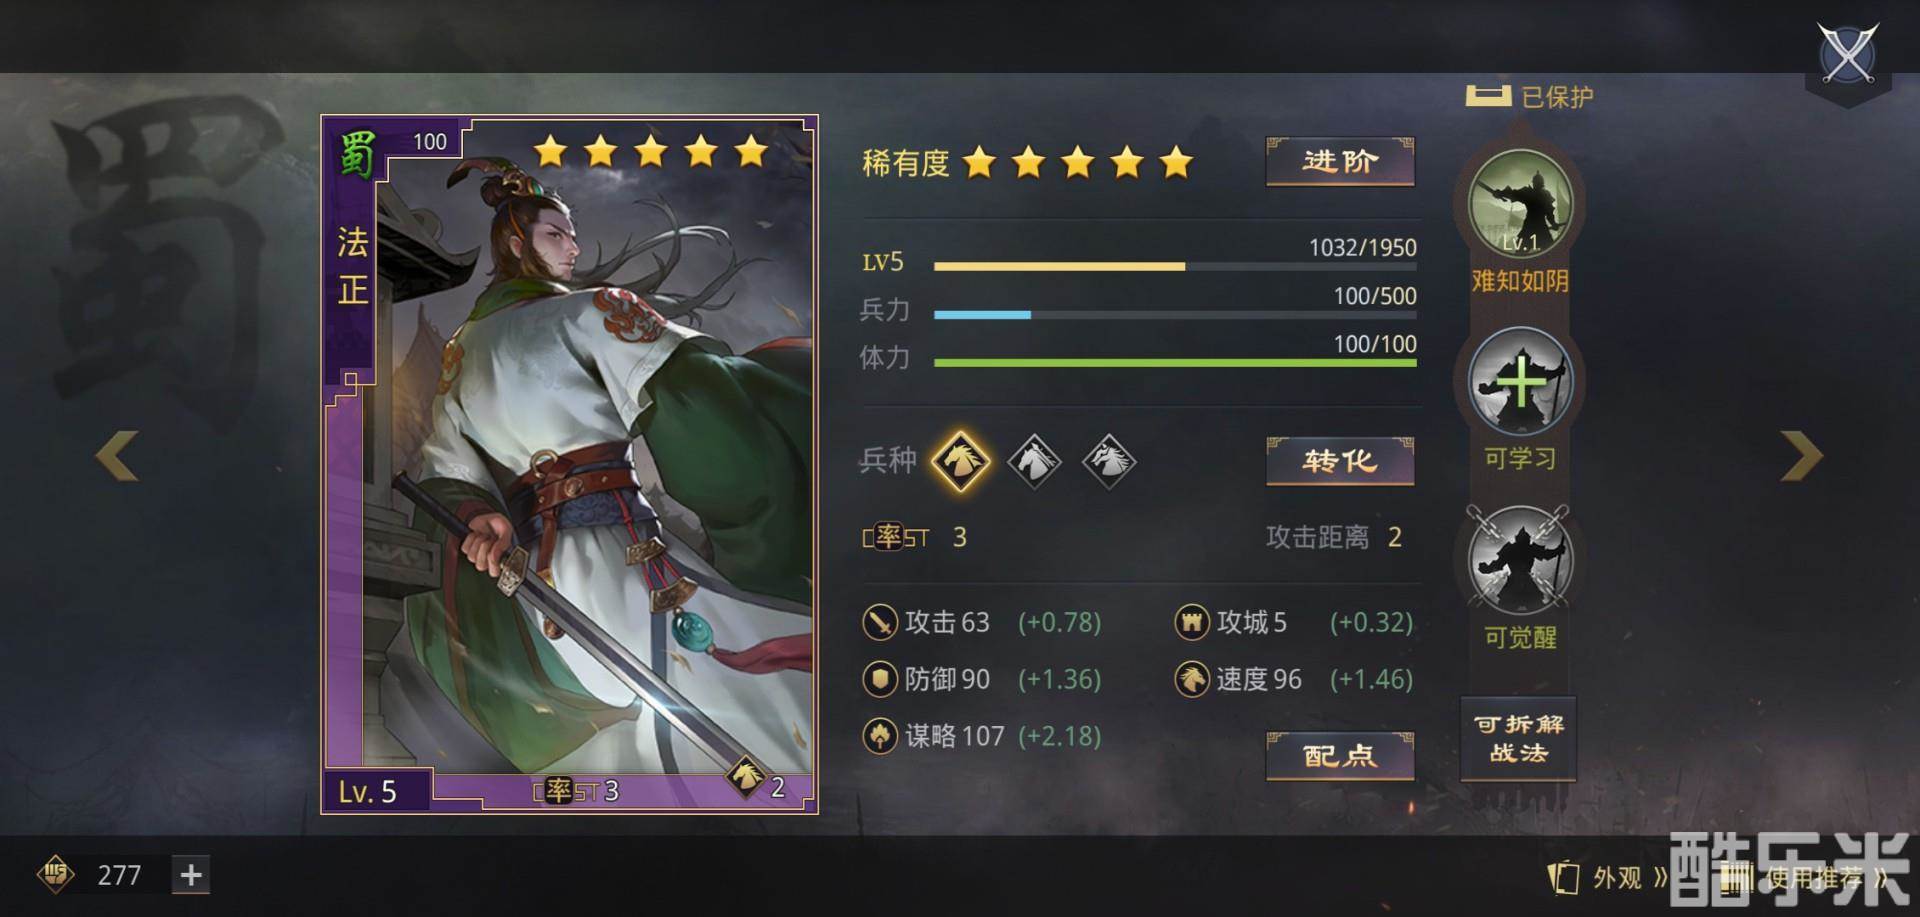Viewport: 1920px width, 917px height.
Task: Close the hero screen with crossed-swords icon
Action: coord(1848,54)
